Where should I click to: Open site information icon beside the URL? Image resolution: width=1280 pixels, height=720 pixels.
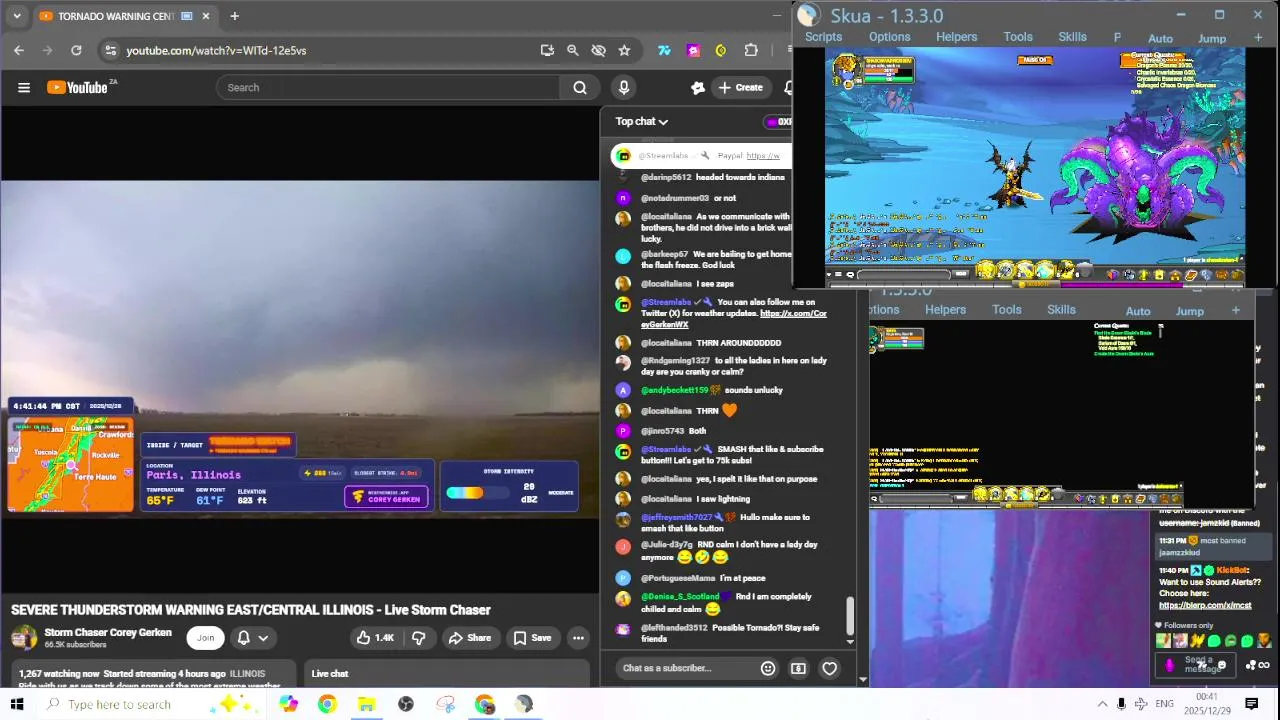click(111, 50)
